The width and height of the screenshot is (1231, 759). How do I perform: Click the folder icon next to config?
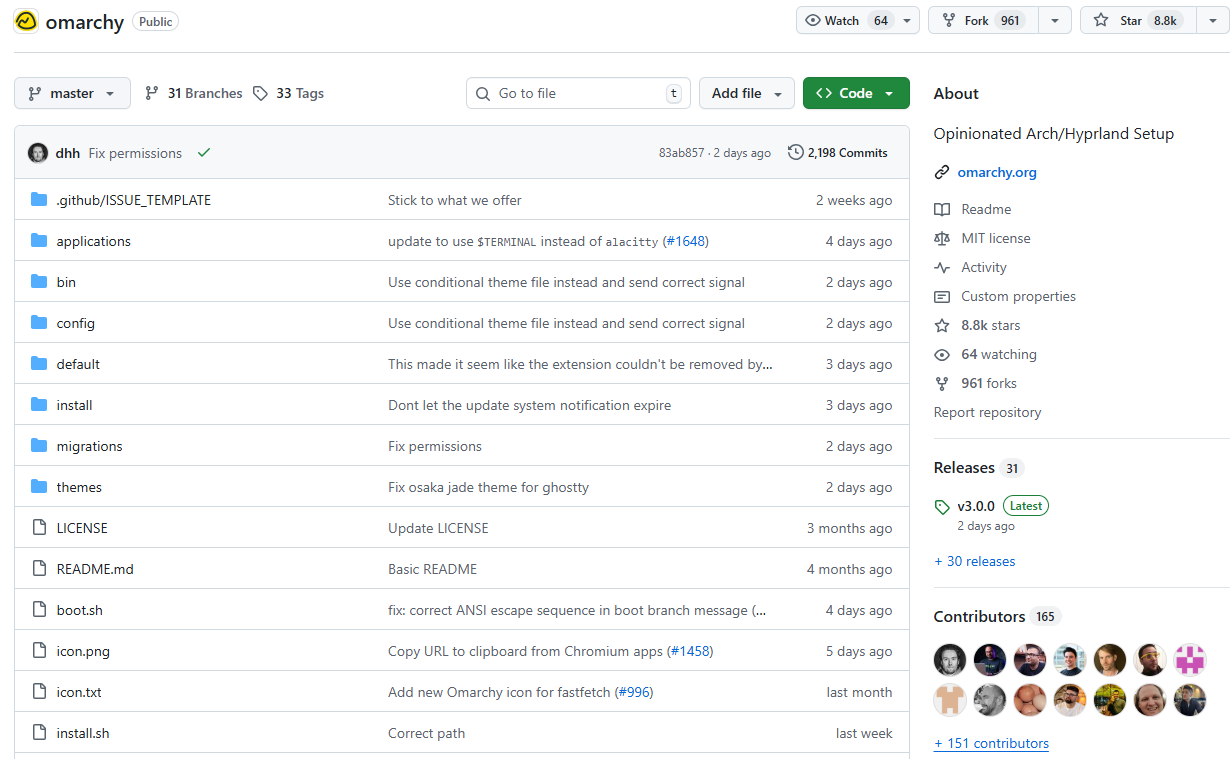point(39,323)
